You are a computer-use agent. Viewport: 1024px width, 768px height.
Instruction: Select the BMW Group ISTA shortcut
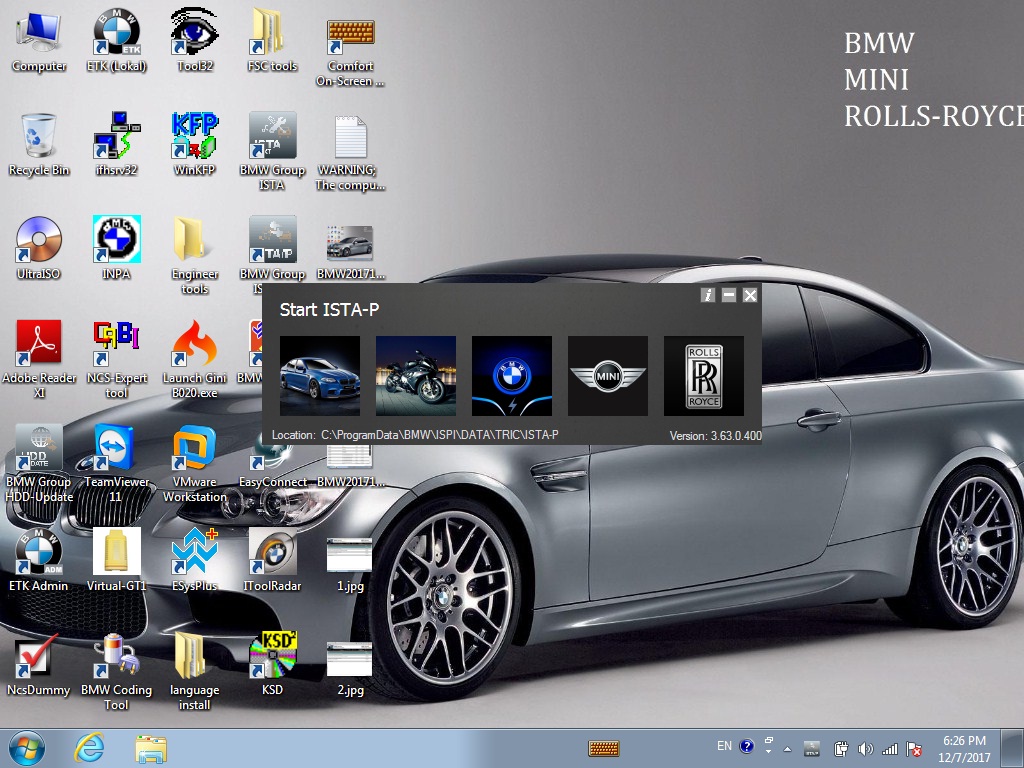(272, 152)
